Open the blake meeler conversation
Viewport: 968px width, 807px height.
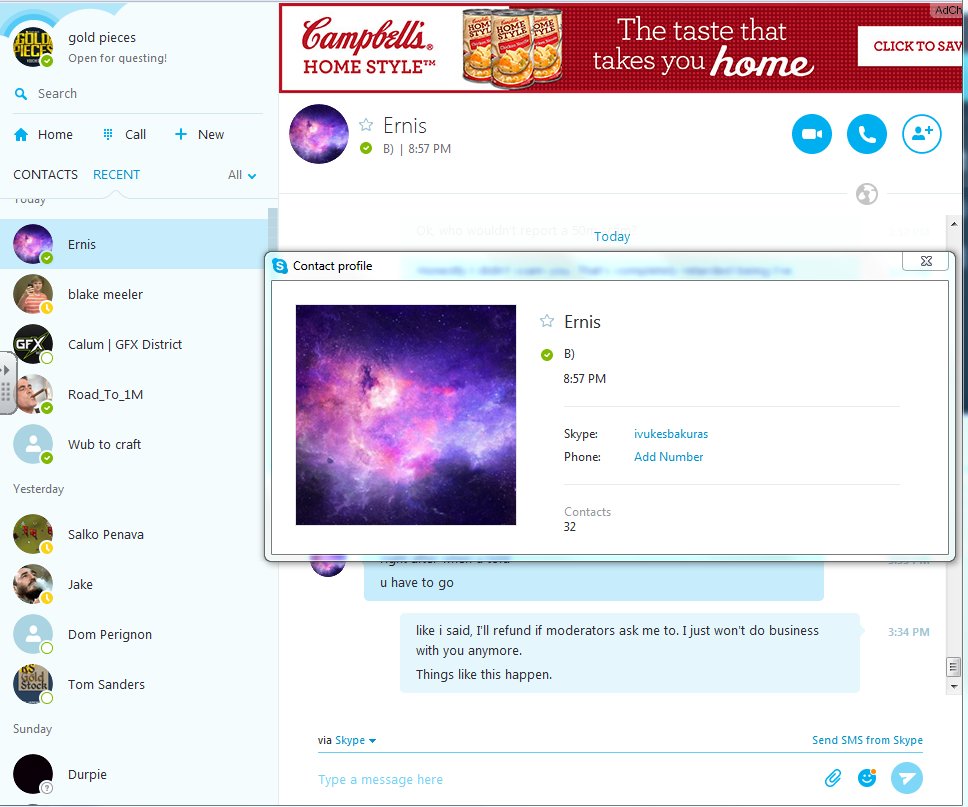click(135, 295)
